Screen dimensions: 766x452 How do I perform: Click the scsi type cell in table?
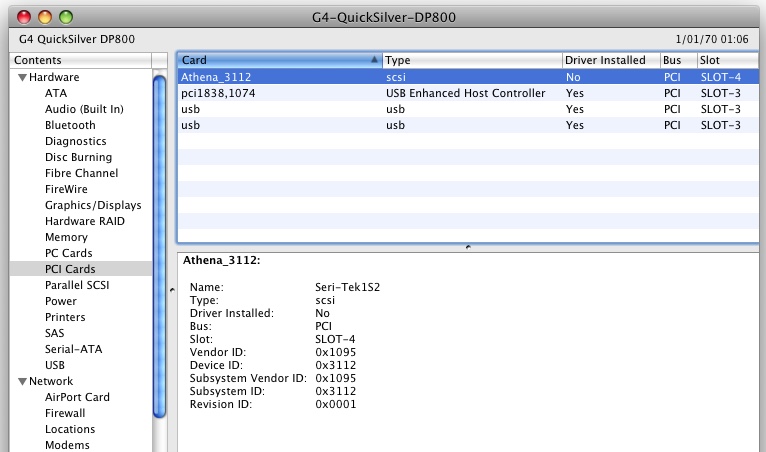click(396, 77)
